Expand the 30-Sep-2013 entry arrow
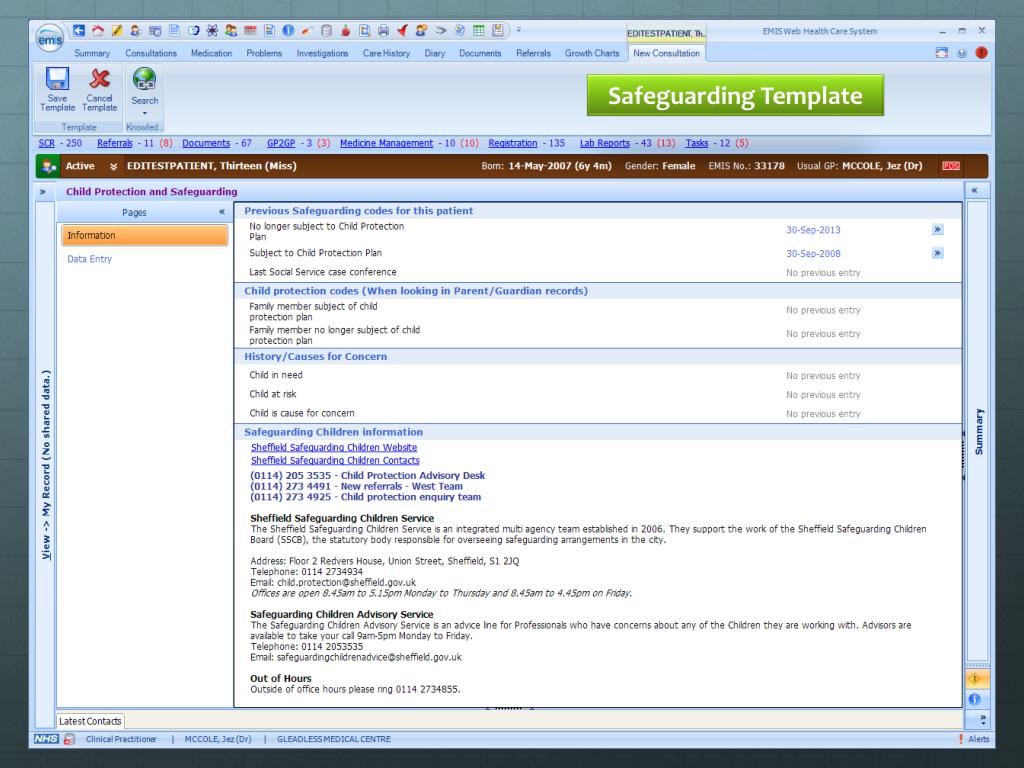1024x768 pixels. click(938, 229)
